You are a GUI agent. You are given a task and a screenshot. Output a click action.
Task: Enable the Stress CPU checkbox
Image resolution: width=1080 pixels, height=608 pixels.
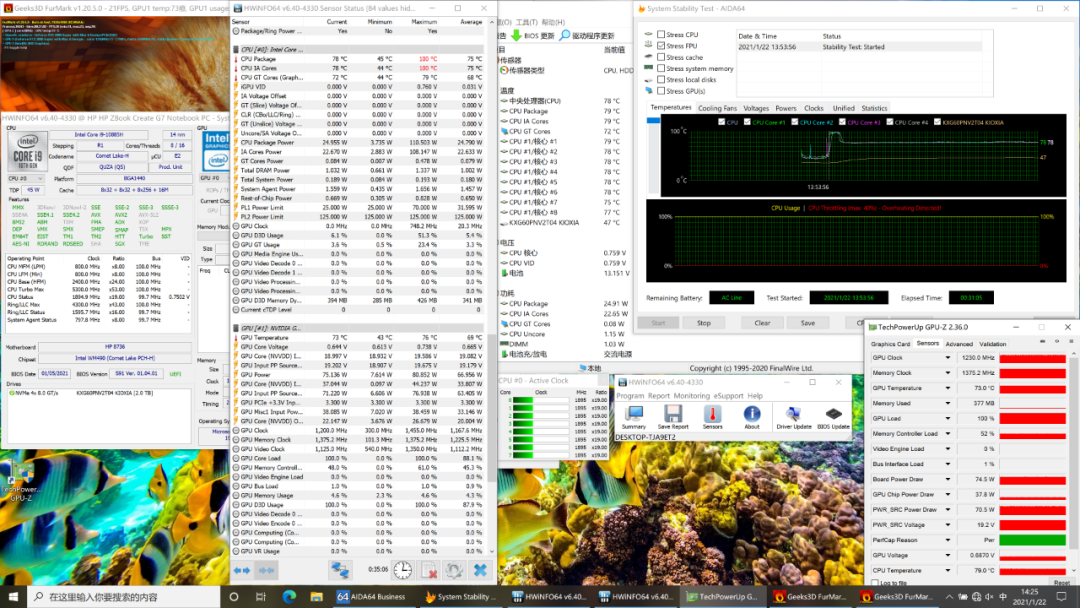[x=661, y=35]
